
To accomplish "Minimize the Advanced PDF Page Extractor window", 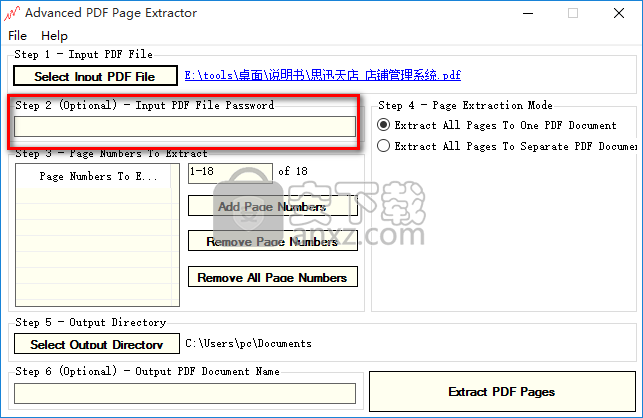I will [x=528, y=13].
